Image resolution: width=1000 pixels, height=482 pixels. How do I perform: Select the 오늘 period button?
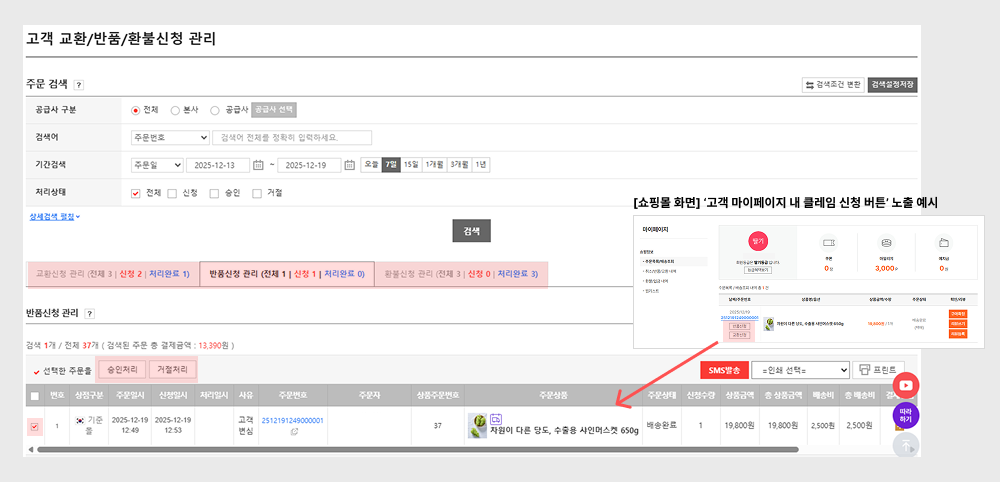click(371, 165)
